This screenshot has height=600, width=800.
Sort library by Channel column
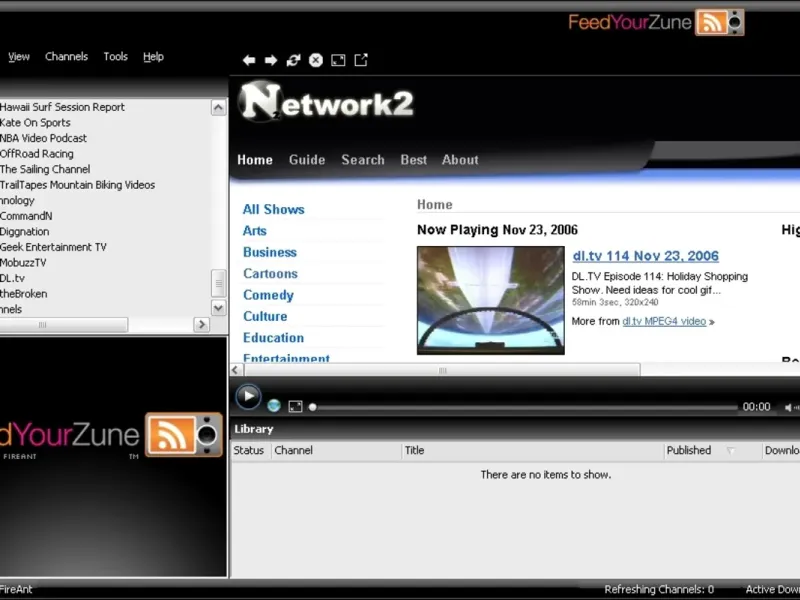[x=336, y=451]
